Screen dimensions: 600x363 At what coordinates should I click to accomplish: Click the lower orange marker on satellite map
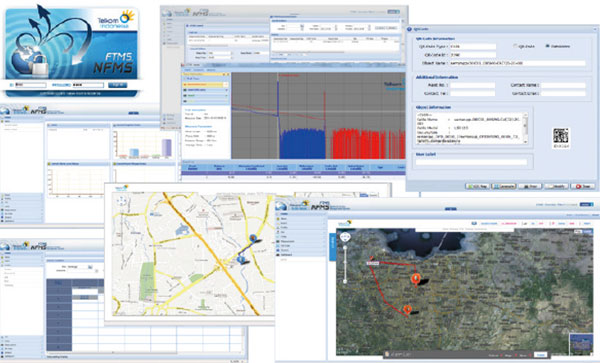408,309
